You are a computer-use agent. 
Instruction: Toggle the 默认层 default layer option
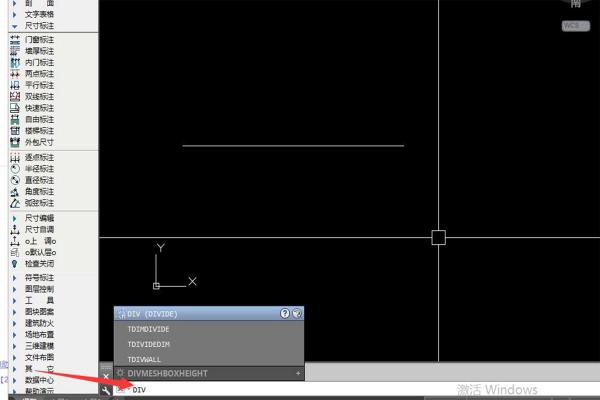(x=38, y=252)
